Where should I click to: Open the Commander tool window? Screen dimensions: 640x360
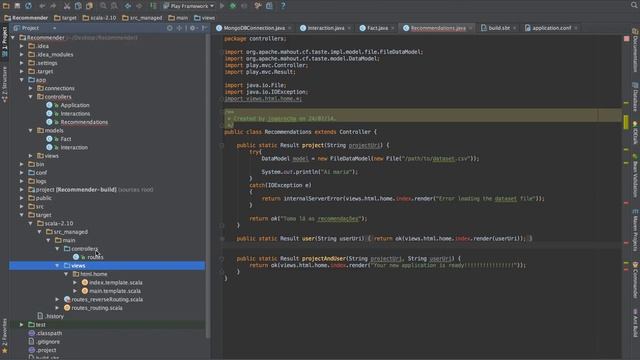[635, 280]
